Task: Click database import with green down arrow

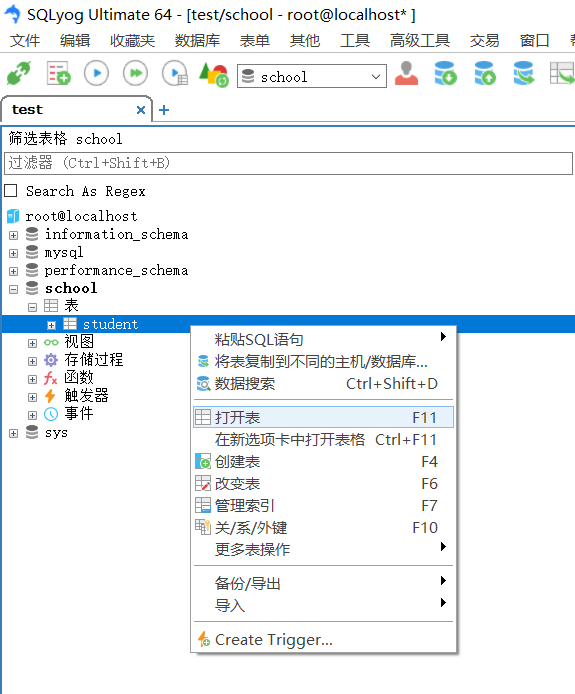Action: (x=445, y=73)
